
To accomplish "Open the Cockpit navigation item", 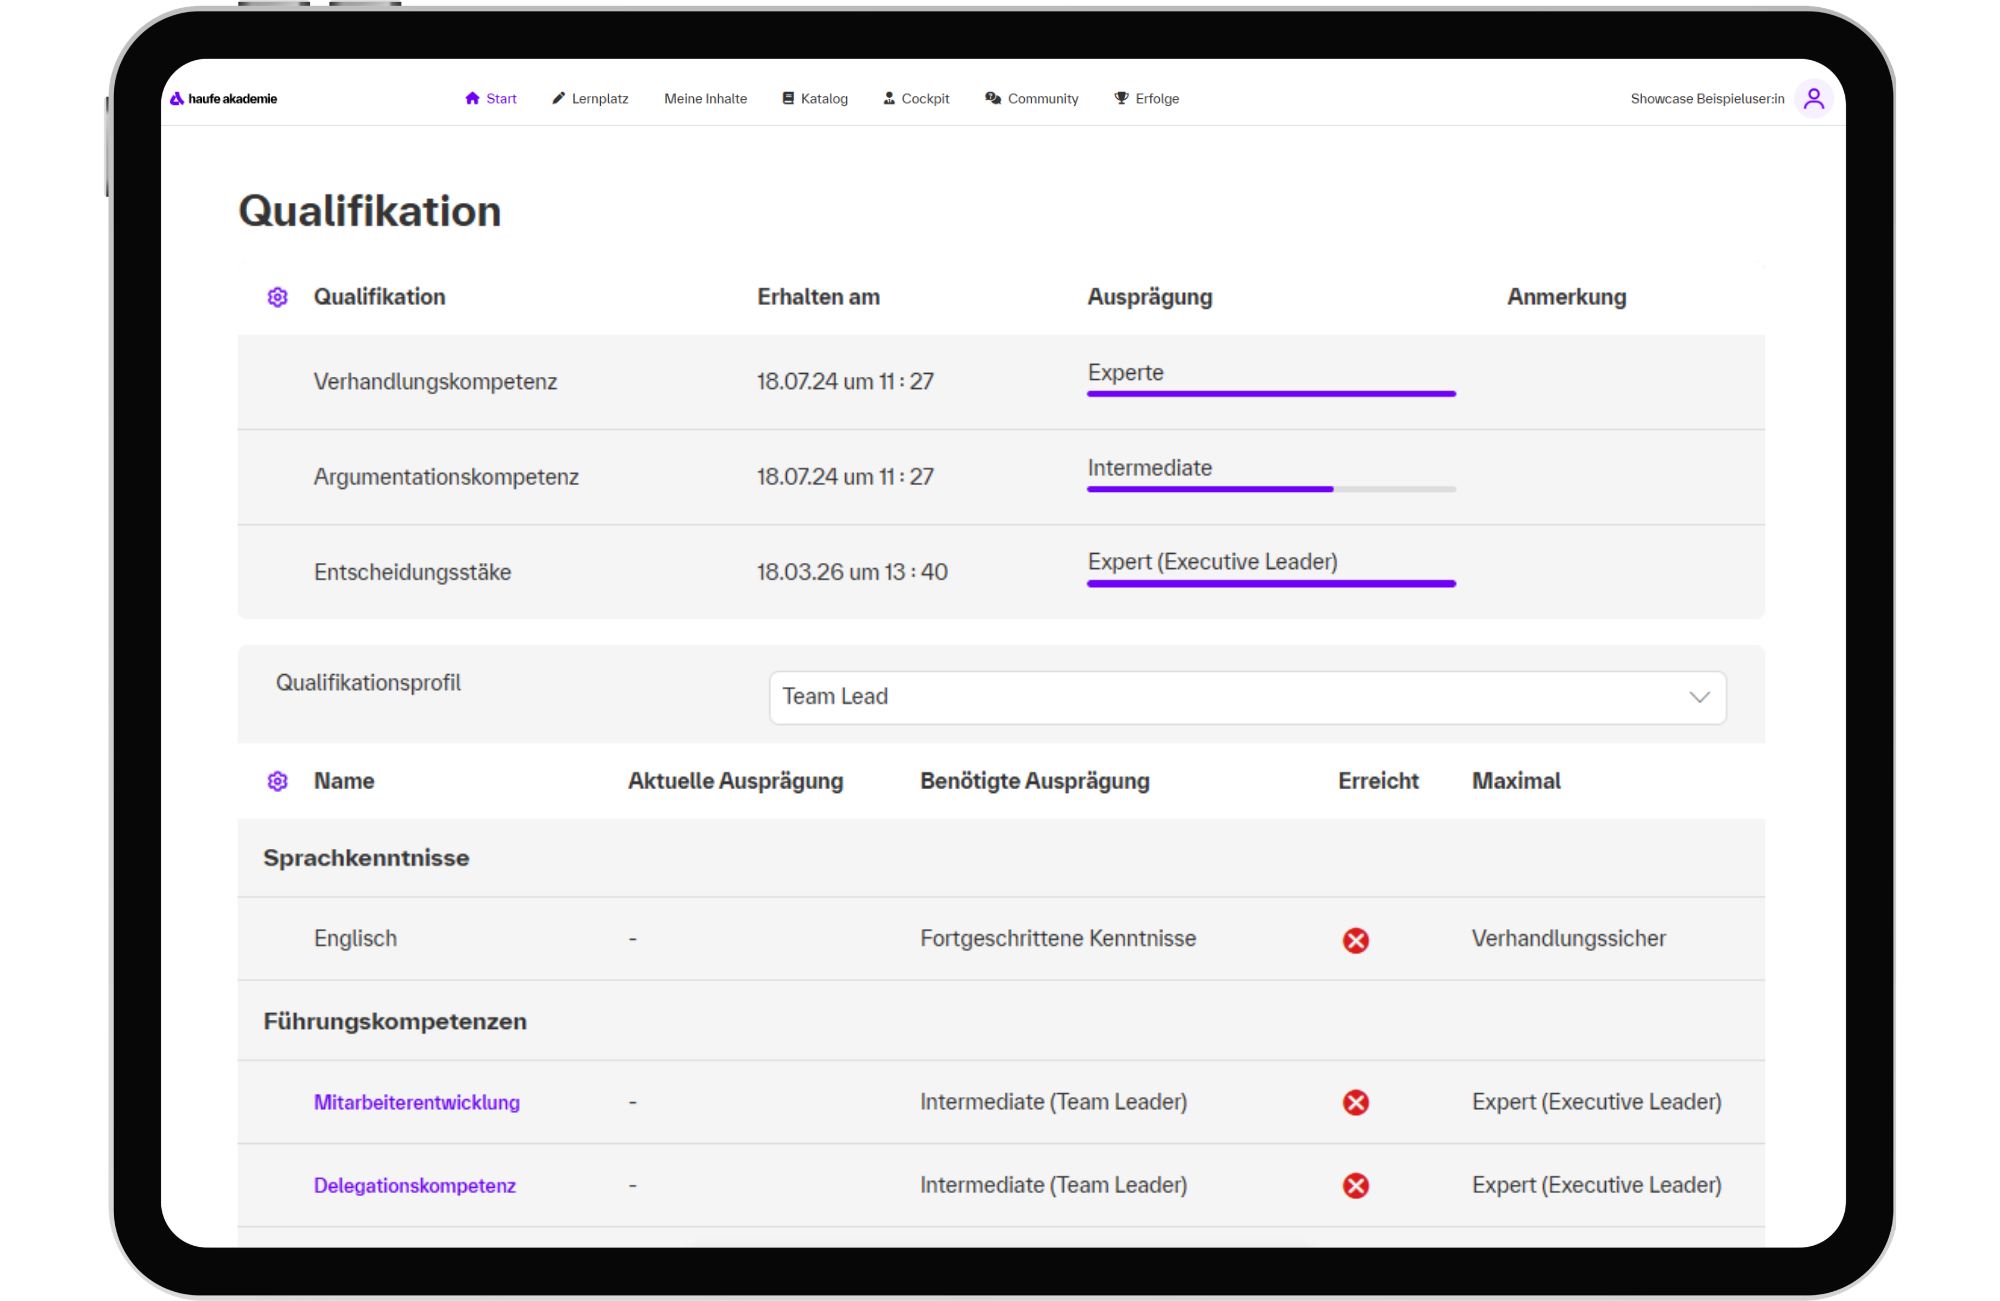I will point(916,98).
